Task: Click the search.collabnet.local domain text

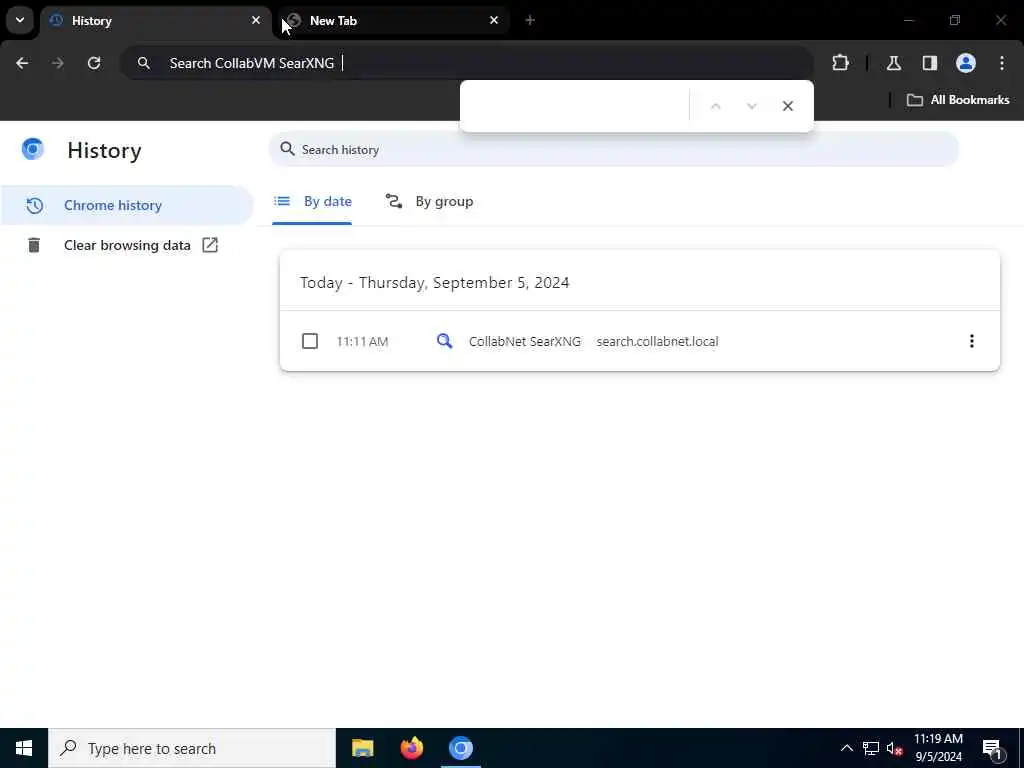Action: point(657,342)
